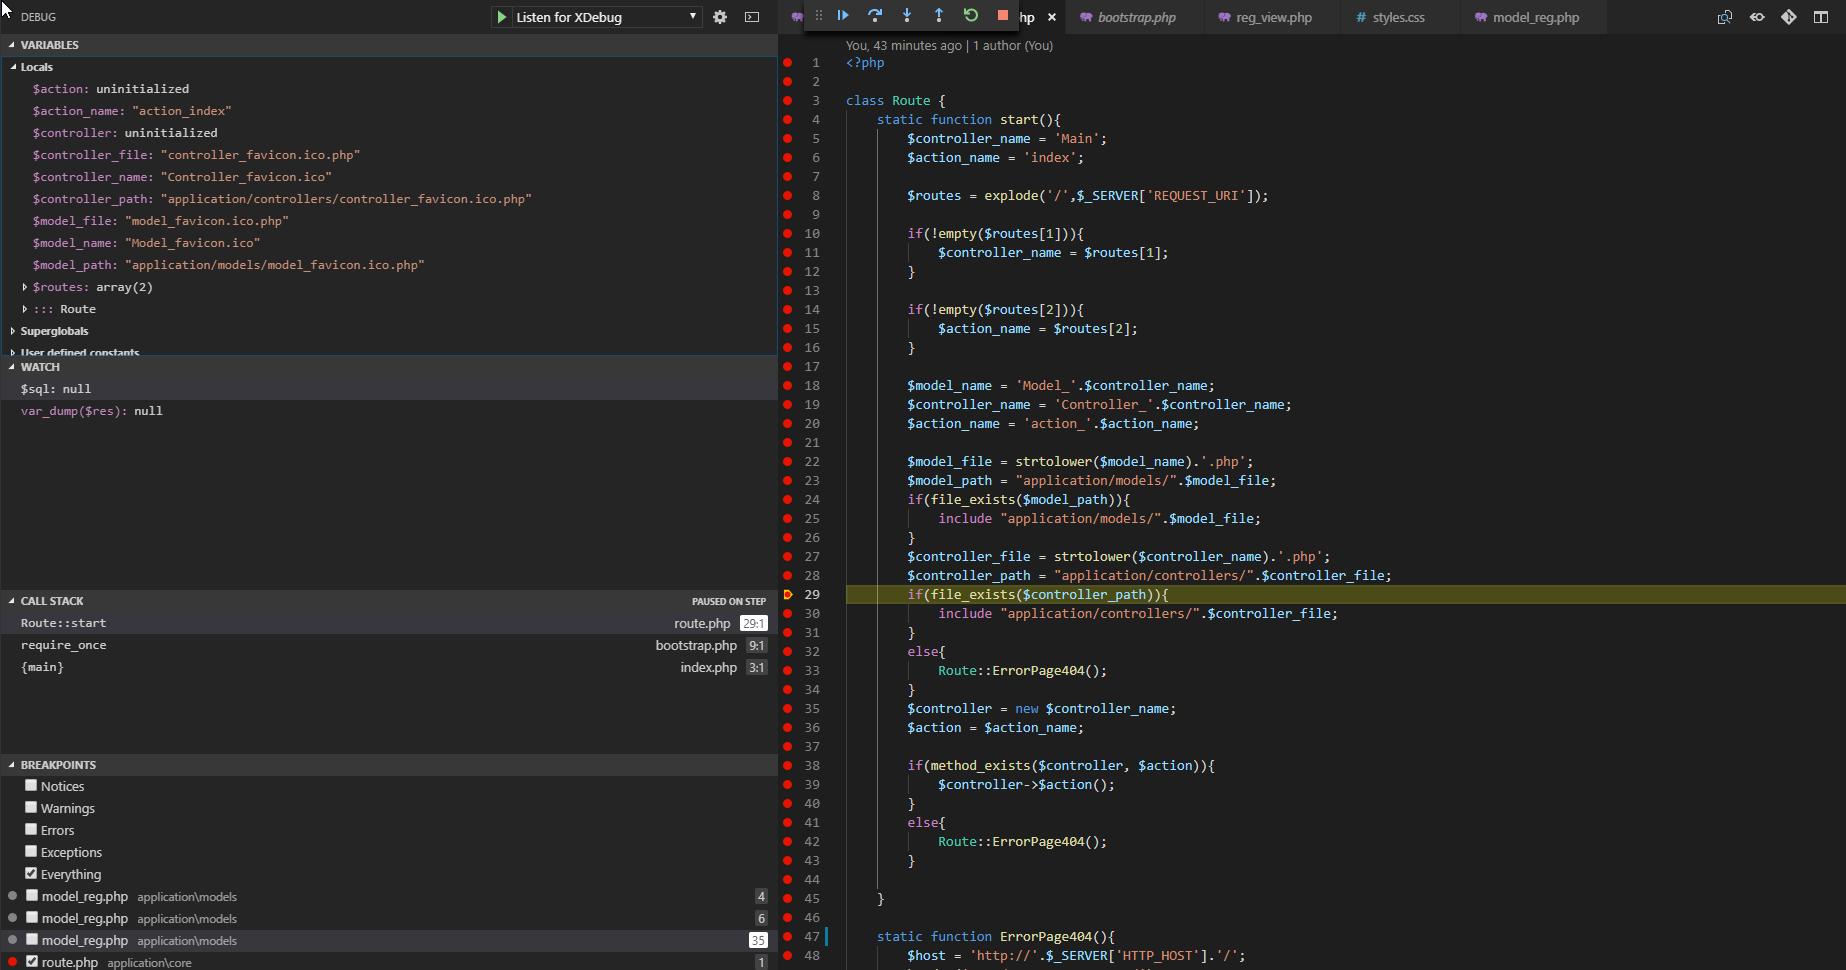
Task: Click Step Into in the debug toolbar
Action: point(907,16)
